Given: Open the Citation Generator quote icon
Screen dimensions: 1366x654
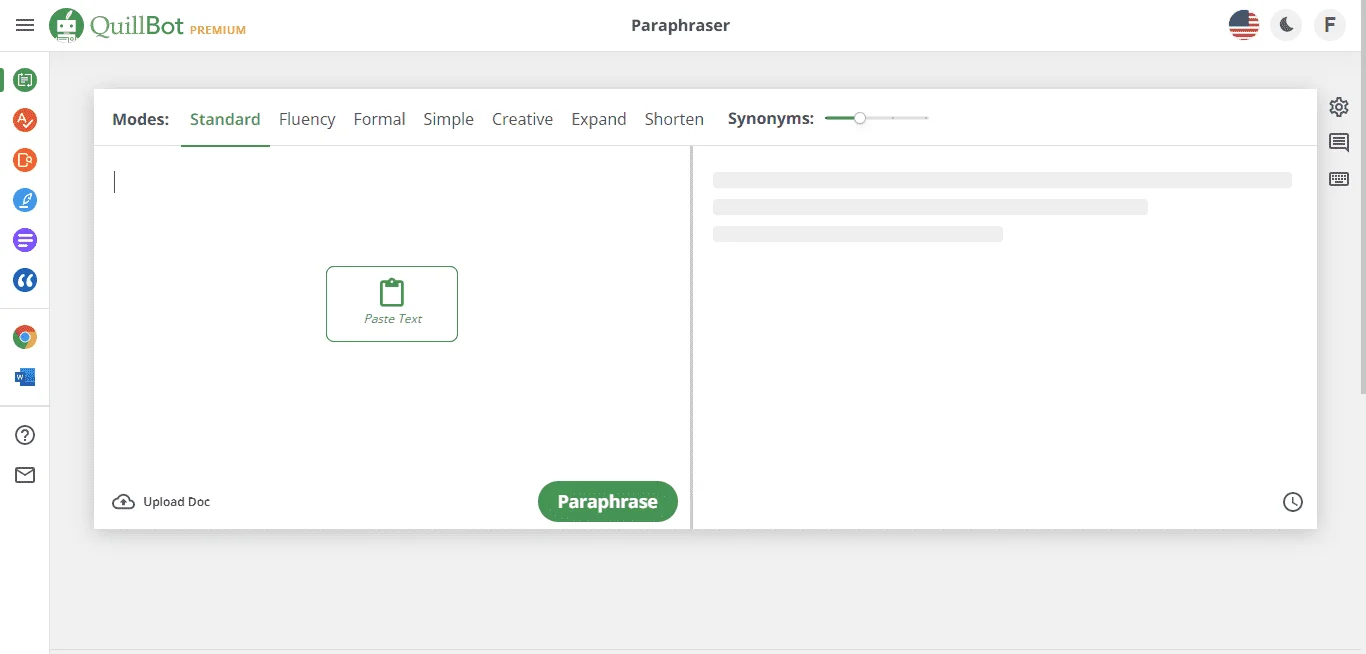Looking at the screenshot, I should tap(25, 280).
